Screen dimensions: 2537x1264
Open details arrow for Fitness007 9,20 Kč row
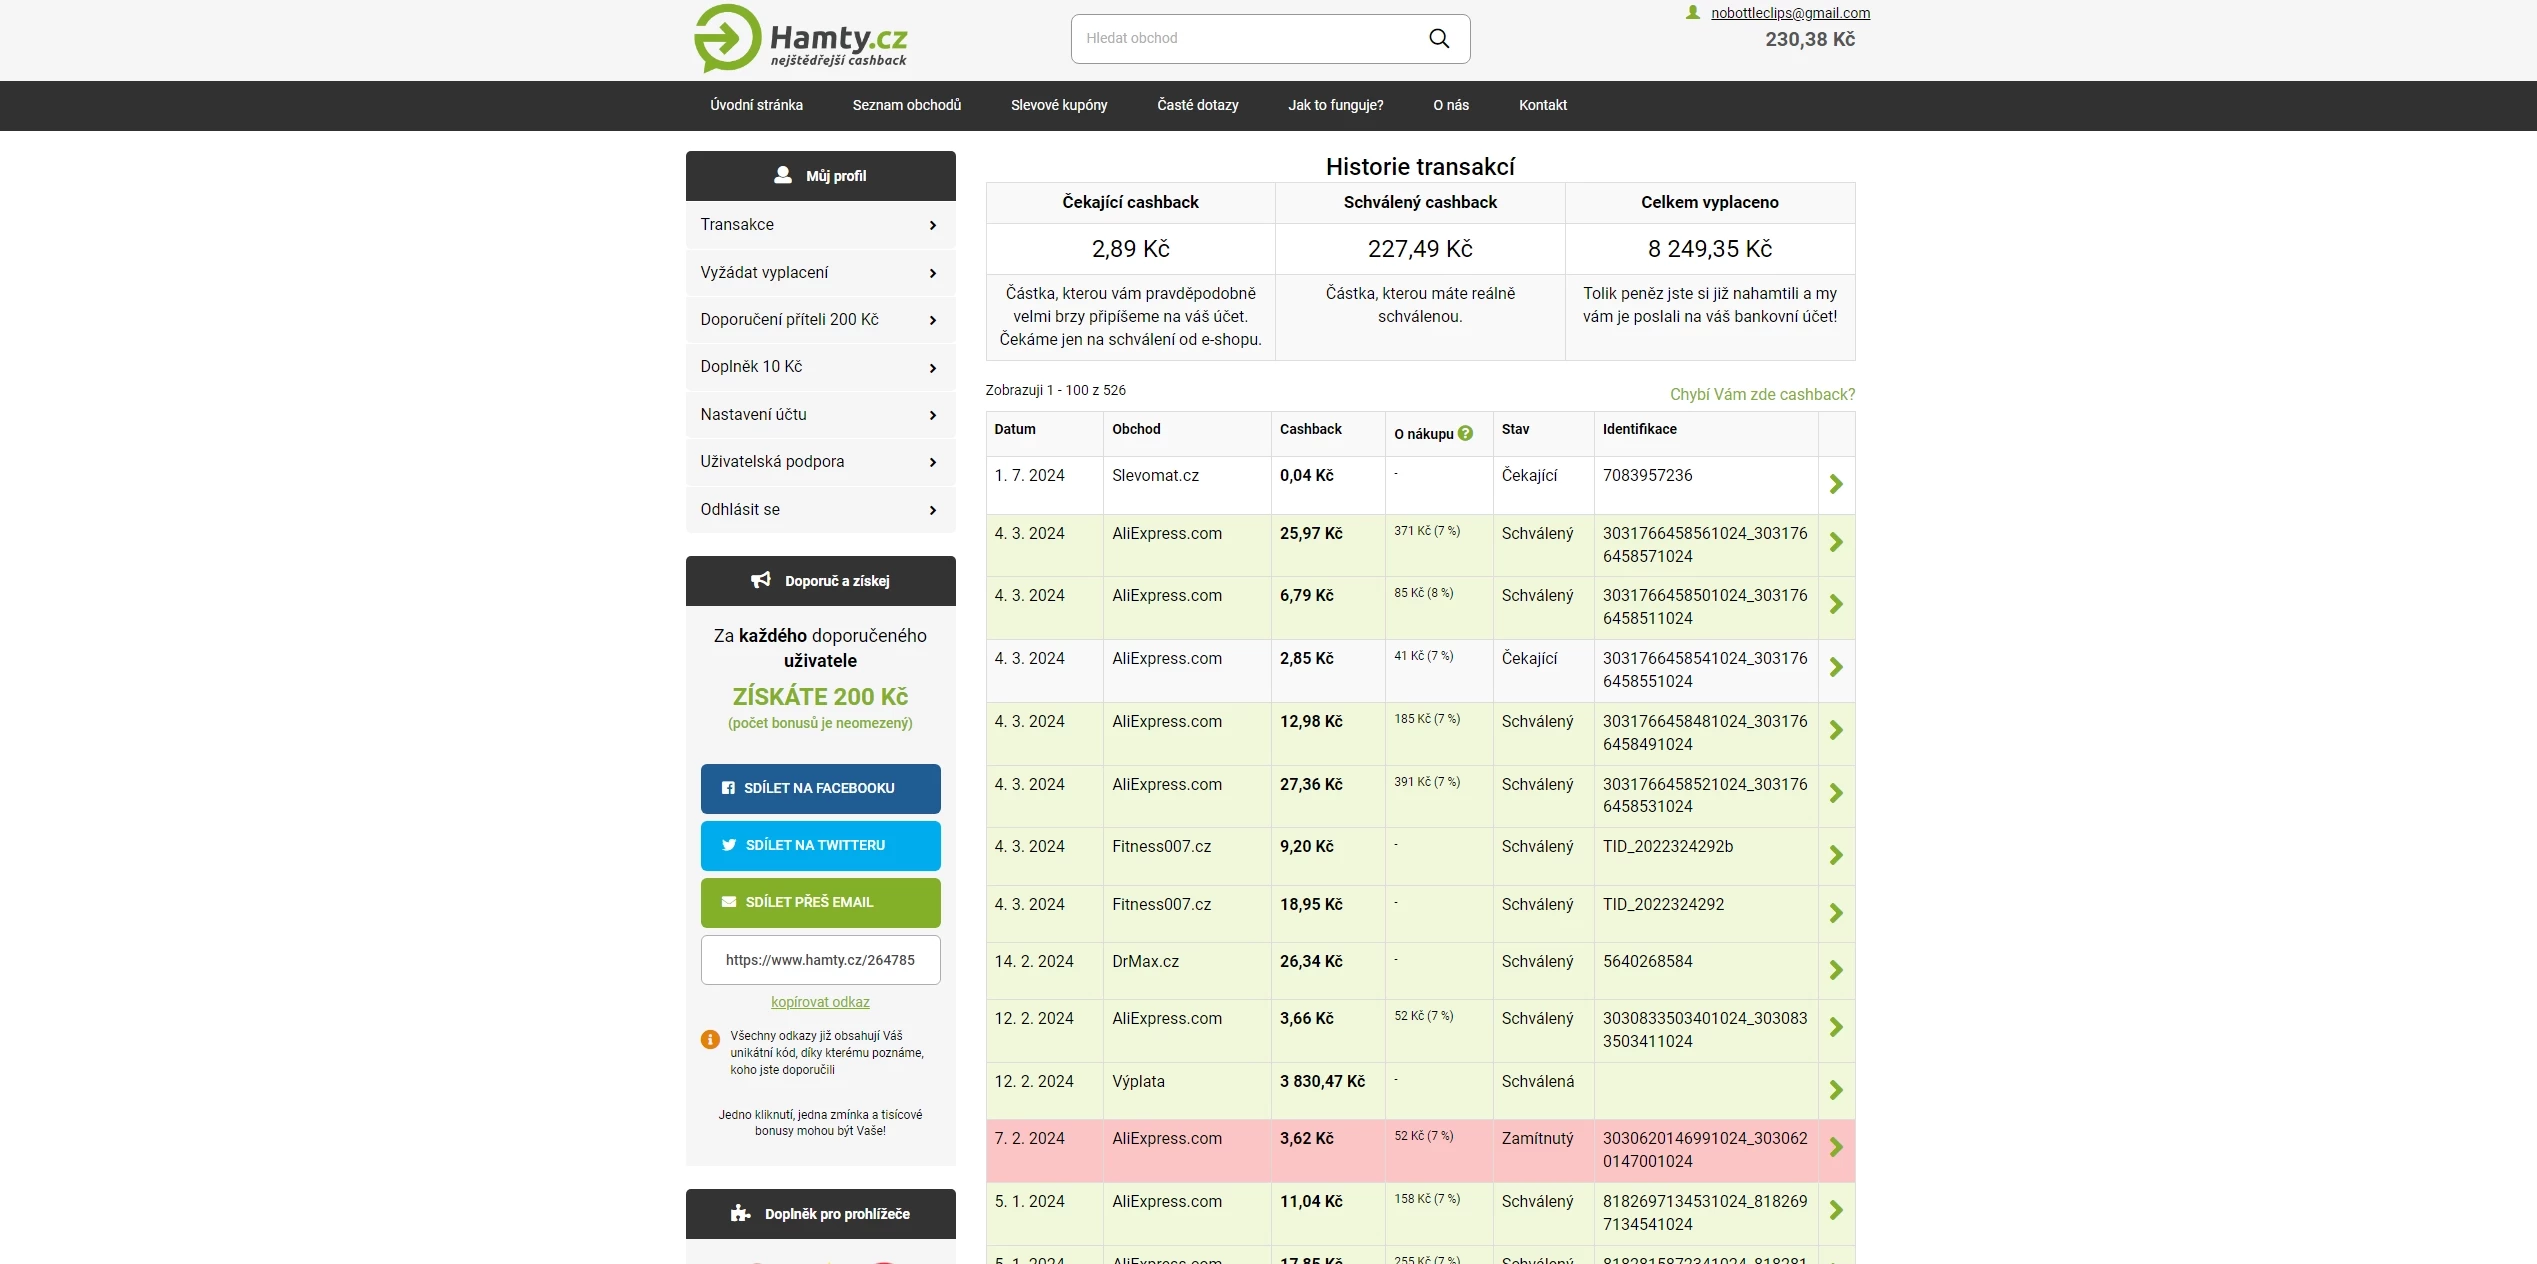pyautogui.click(x=1836, y=855)
